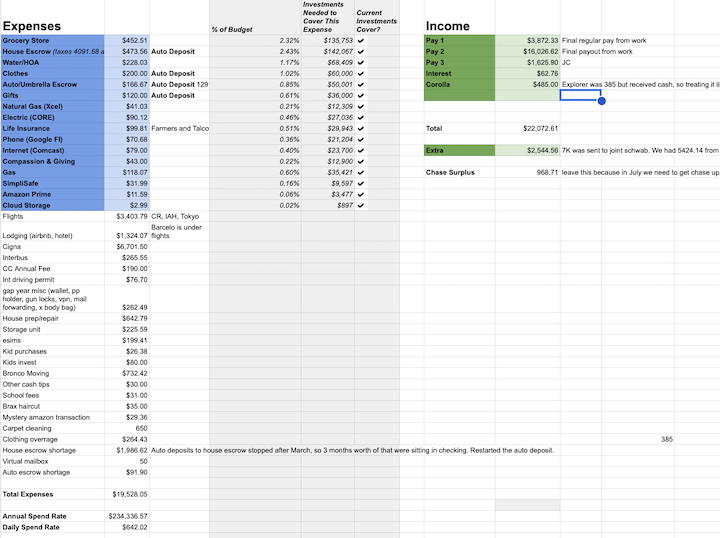Select the Carpet cleaning 650 value
720x538 pixels.
click(x=127, y=429)
